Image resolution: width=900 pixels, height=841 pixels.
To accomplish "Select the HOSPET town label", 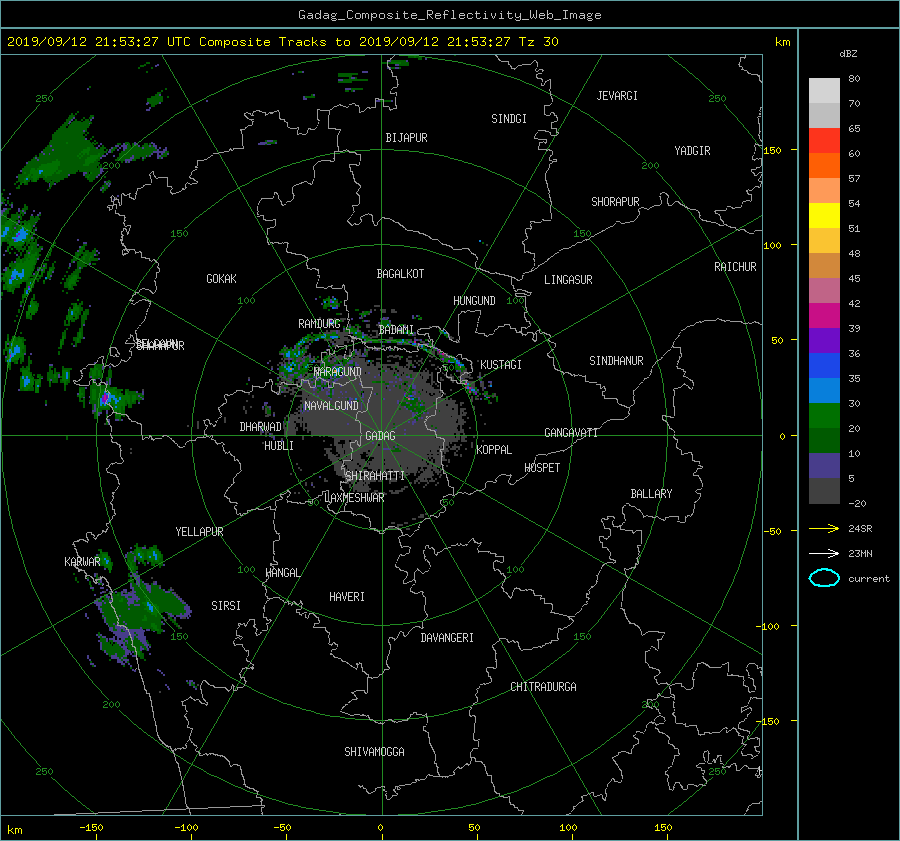I will pos(542,468).
